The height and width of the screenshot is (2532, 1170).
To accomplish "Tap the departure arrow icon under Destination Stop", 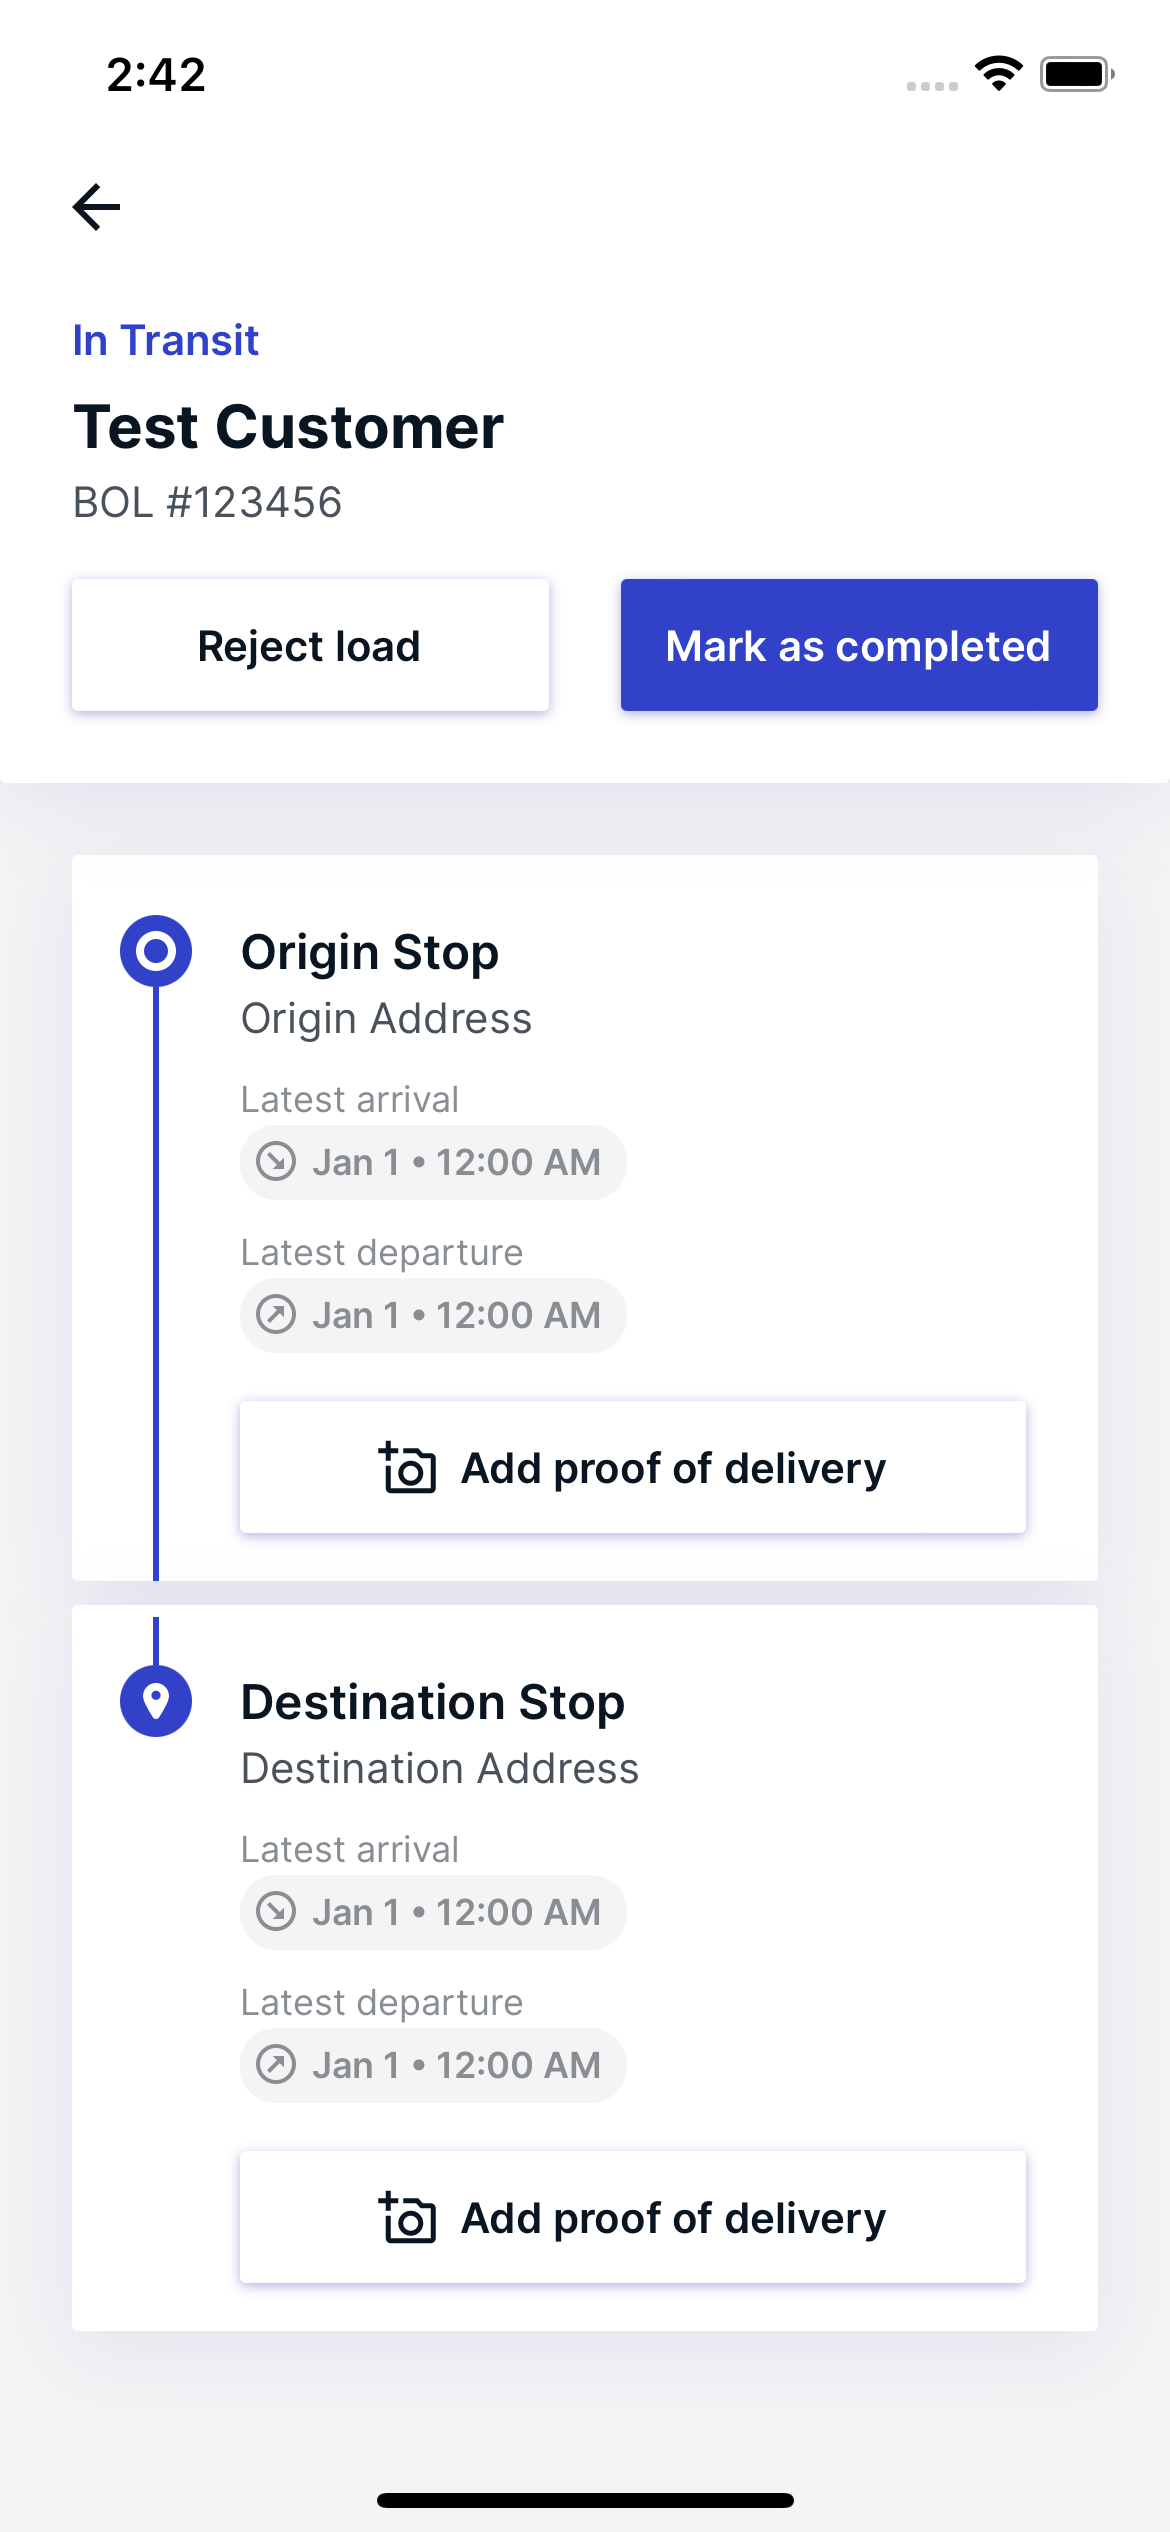I will click(278, 2064).
